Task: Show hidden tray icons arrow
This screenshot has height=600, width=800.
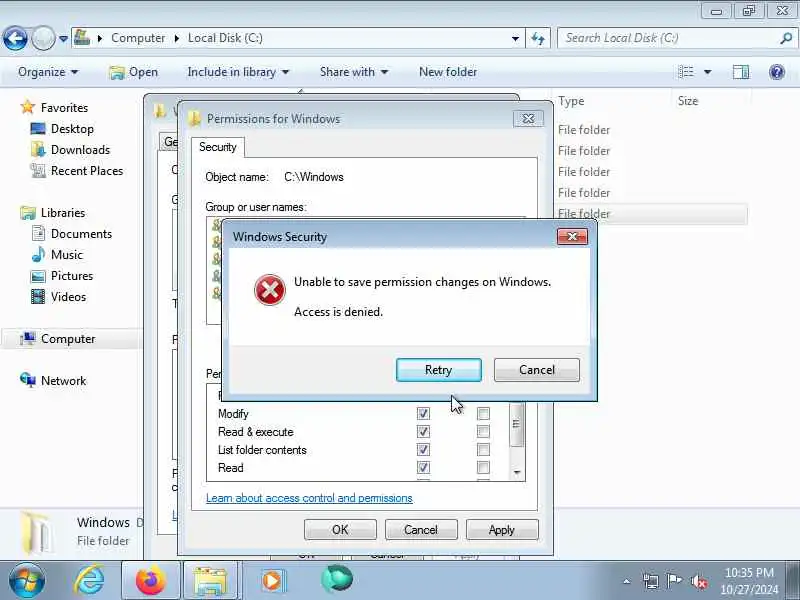Action: 627,581
